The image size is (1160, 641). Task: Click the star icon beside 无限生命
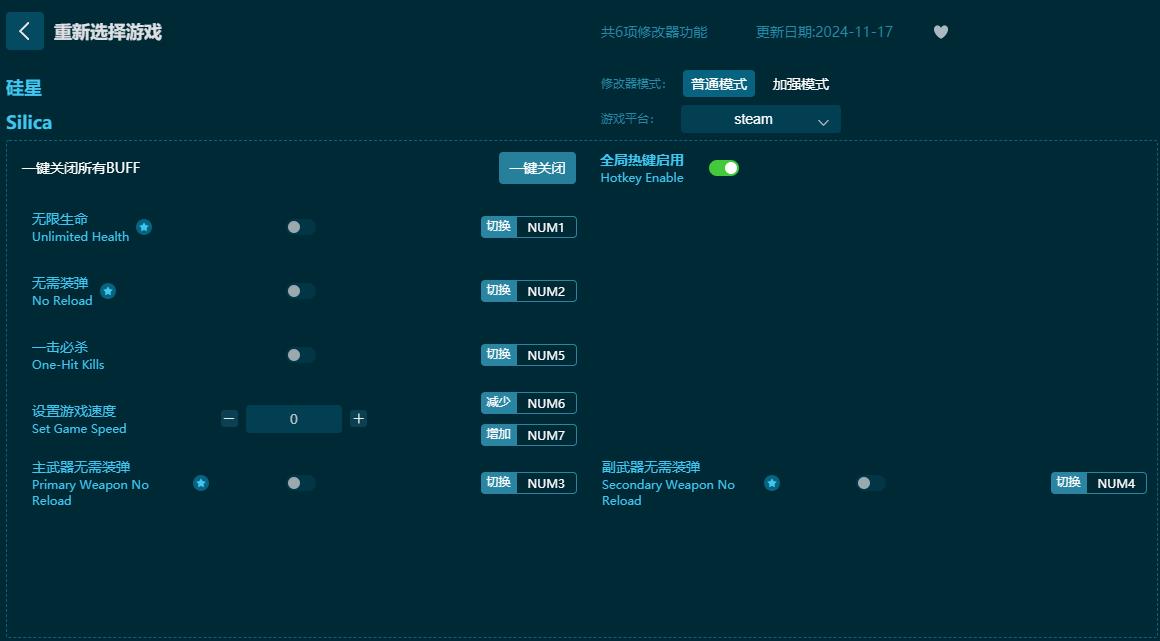coord(144,227)
